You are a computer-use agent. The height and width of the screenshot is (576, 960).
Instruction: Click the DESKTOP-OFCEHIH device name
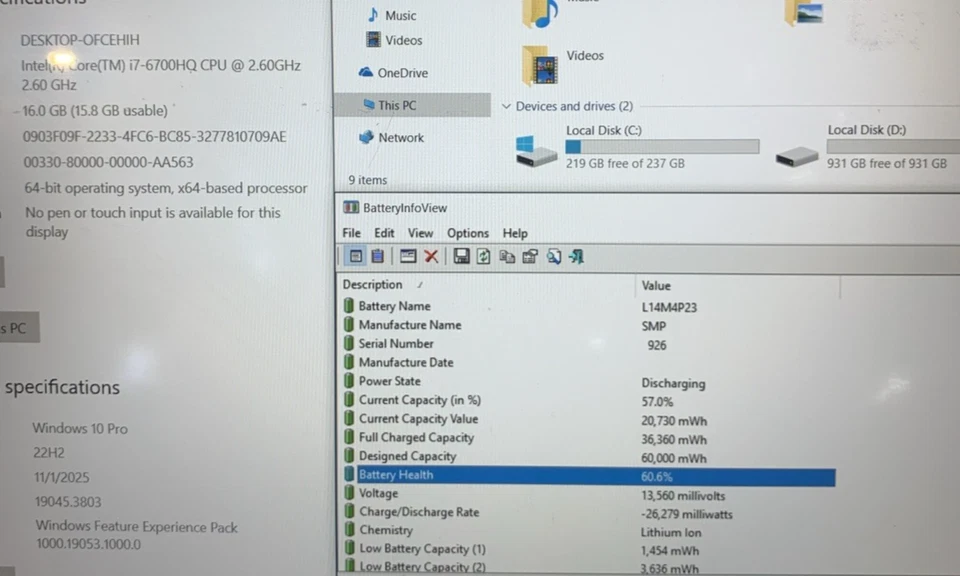coord(80,40)
